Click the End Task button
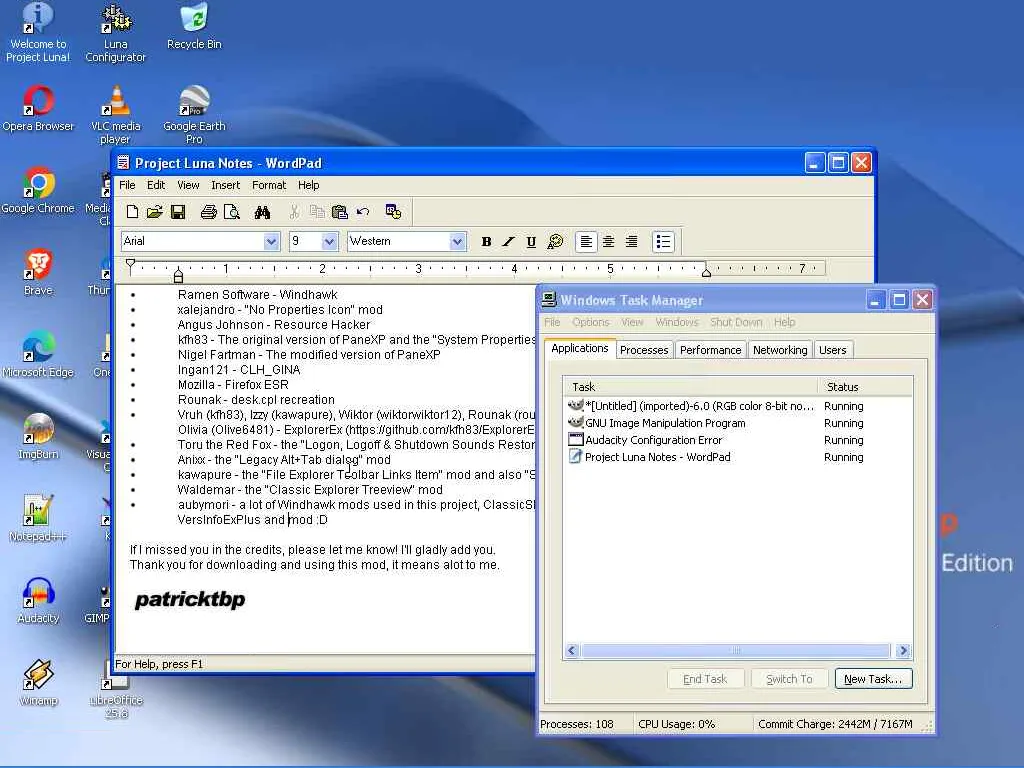This screenshot has width=1024, height=768. 705,679
